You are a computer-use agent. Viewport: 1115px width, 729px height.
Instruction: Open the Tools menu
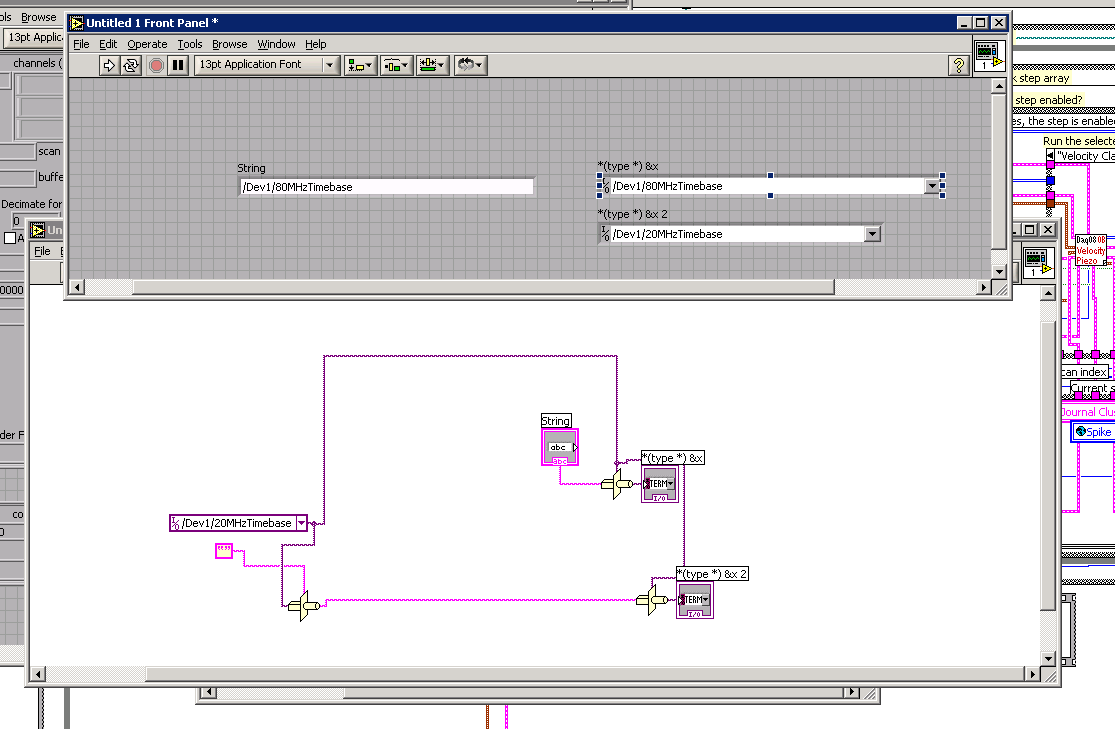pos(190,44)
